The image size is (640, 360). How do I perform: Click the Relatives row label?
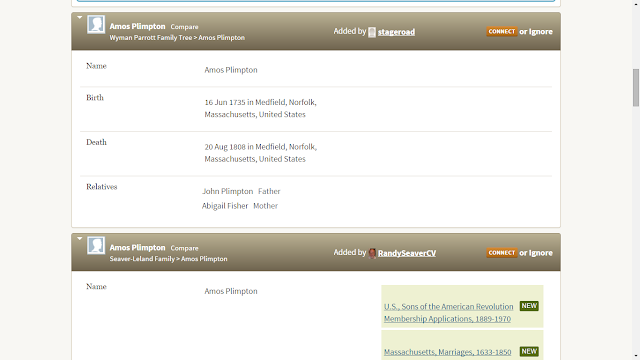tap(102, 187)
